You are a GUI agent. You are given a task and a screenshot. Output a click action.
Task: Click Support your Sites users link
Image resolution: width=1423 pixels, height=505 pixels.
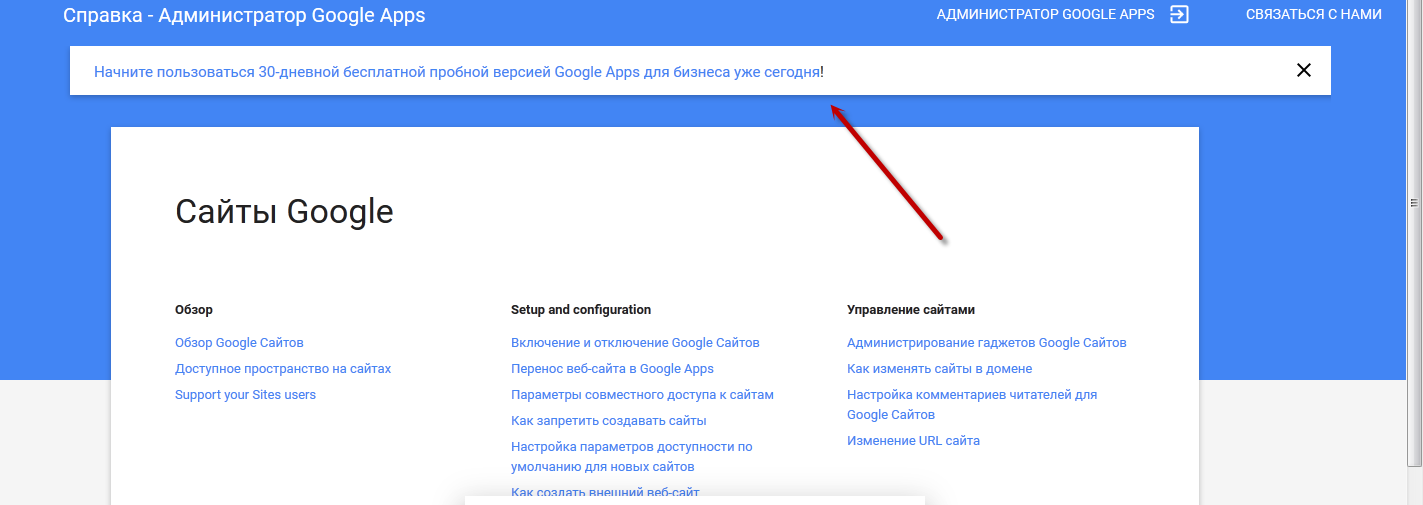click(245, 395)
